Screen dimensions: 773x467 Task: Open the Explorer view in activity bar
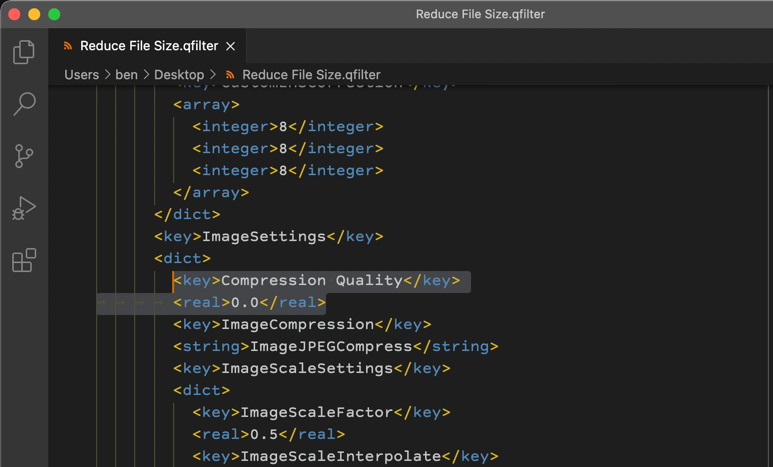(x=24, y=52)
